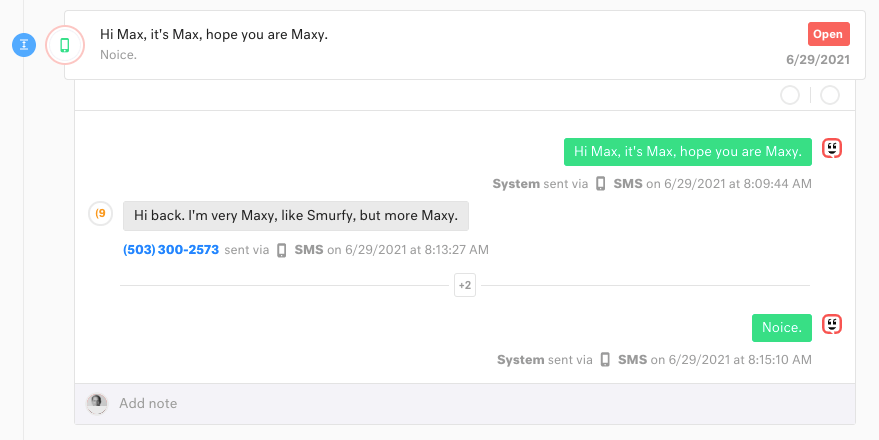
Task: Click the user photo avatar by Add note
Action: (96, 404)
